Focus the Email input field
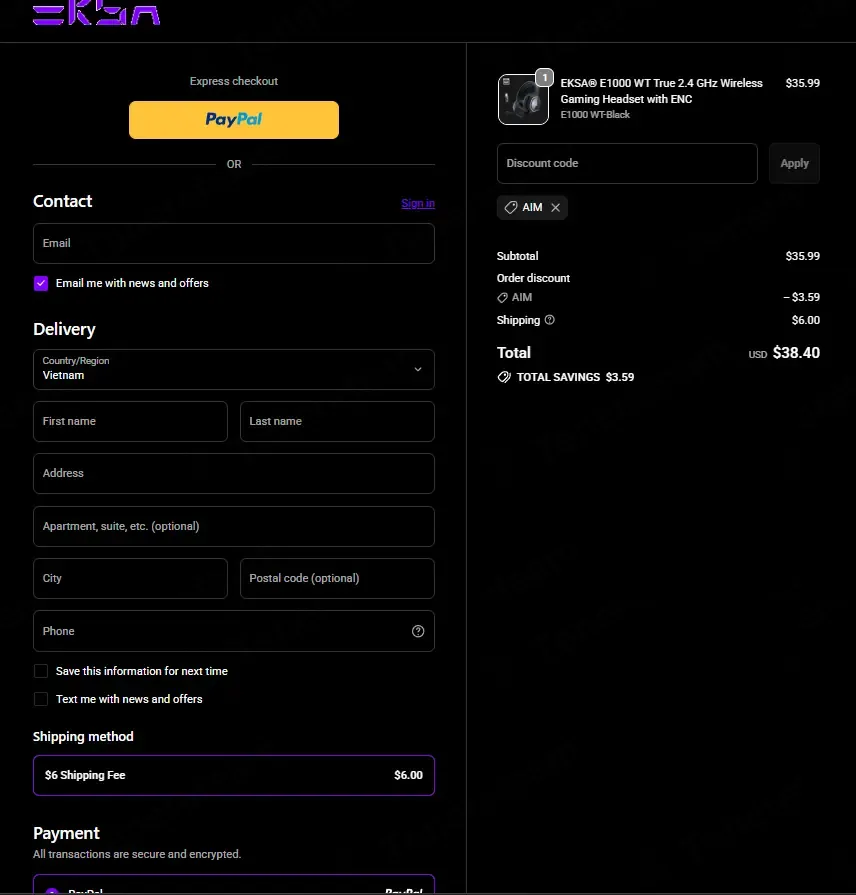 click(234, 244)
